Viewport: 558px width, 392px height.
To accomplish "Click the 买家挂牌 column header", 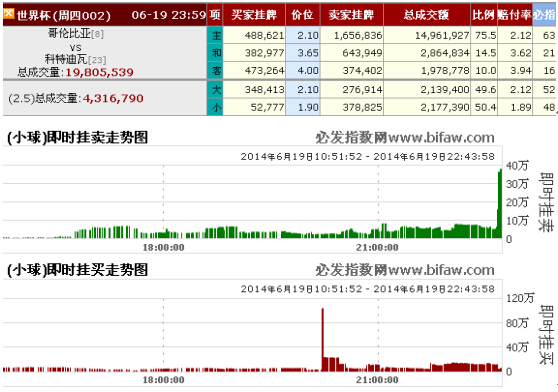I will 254,15.
